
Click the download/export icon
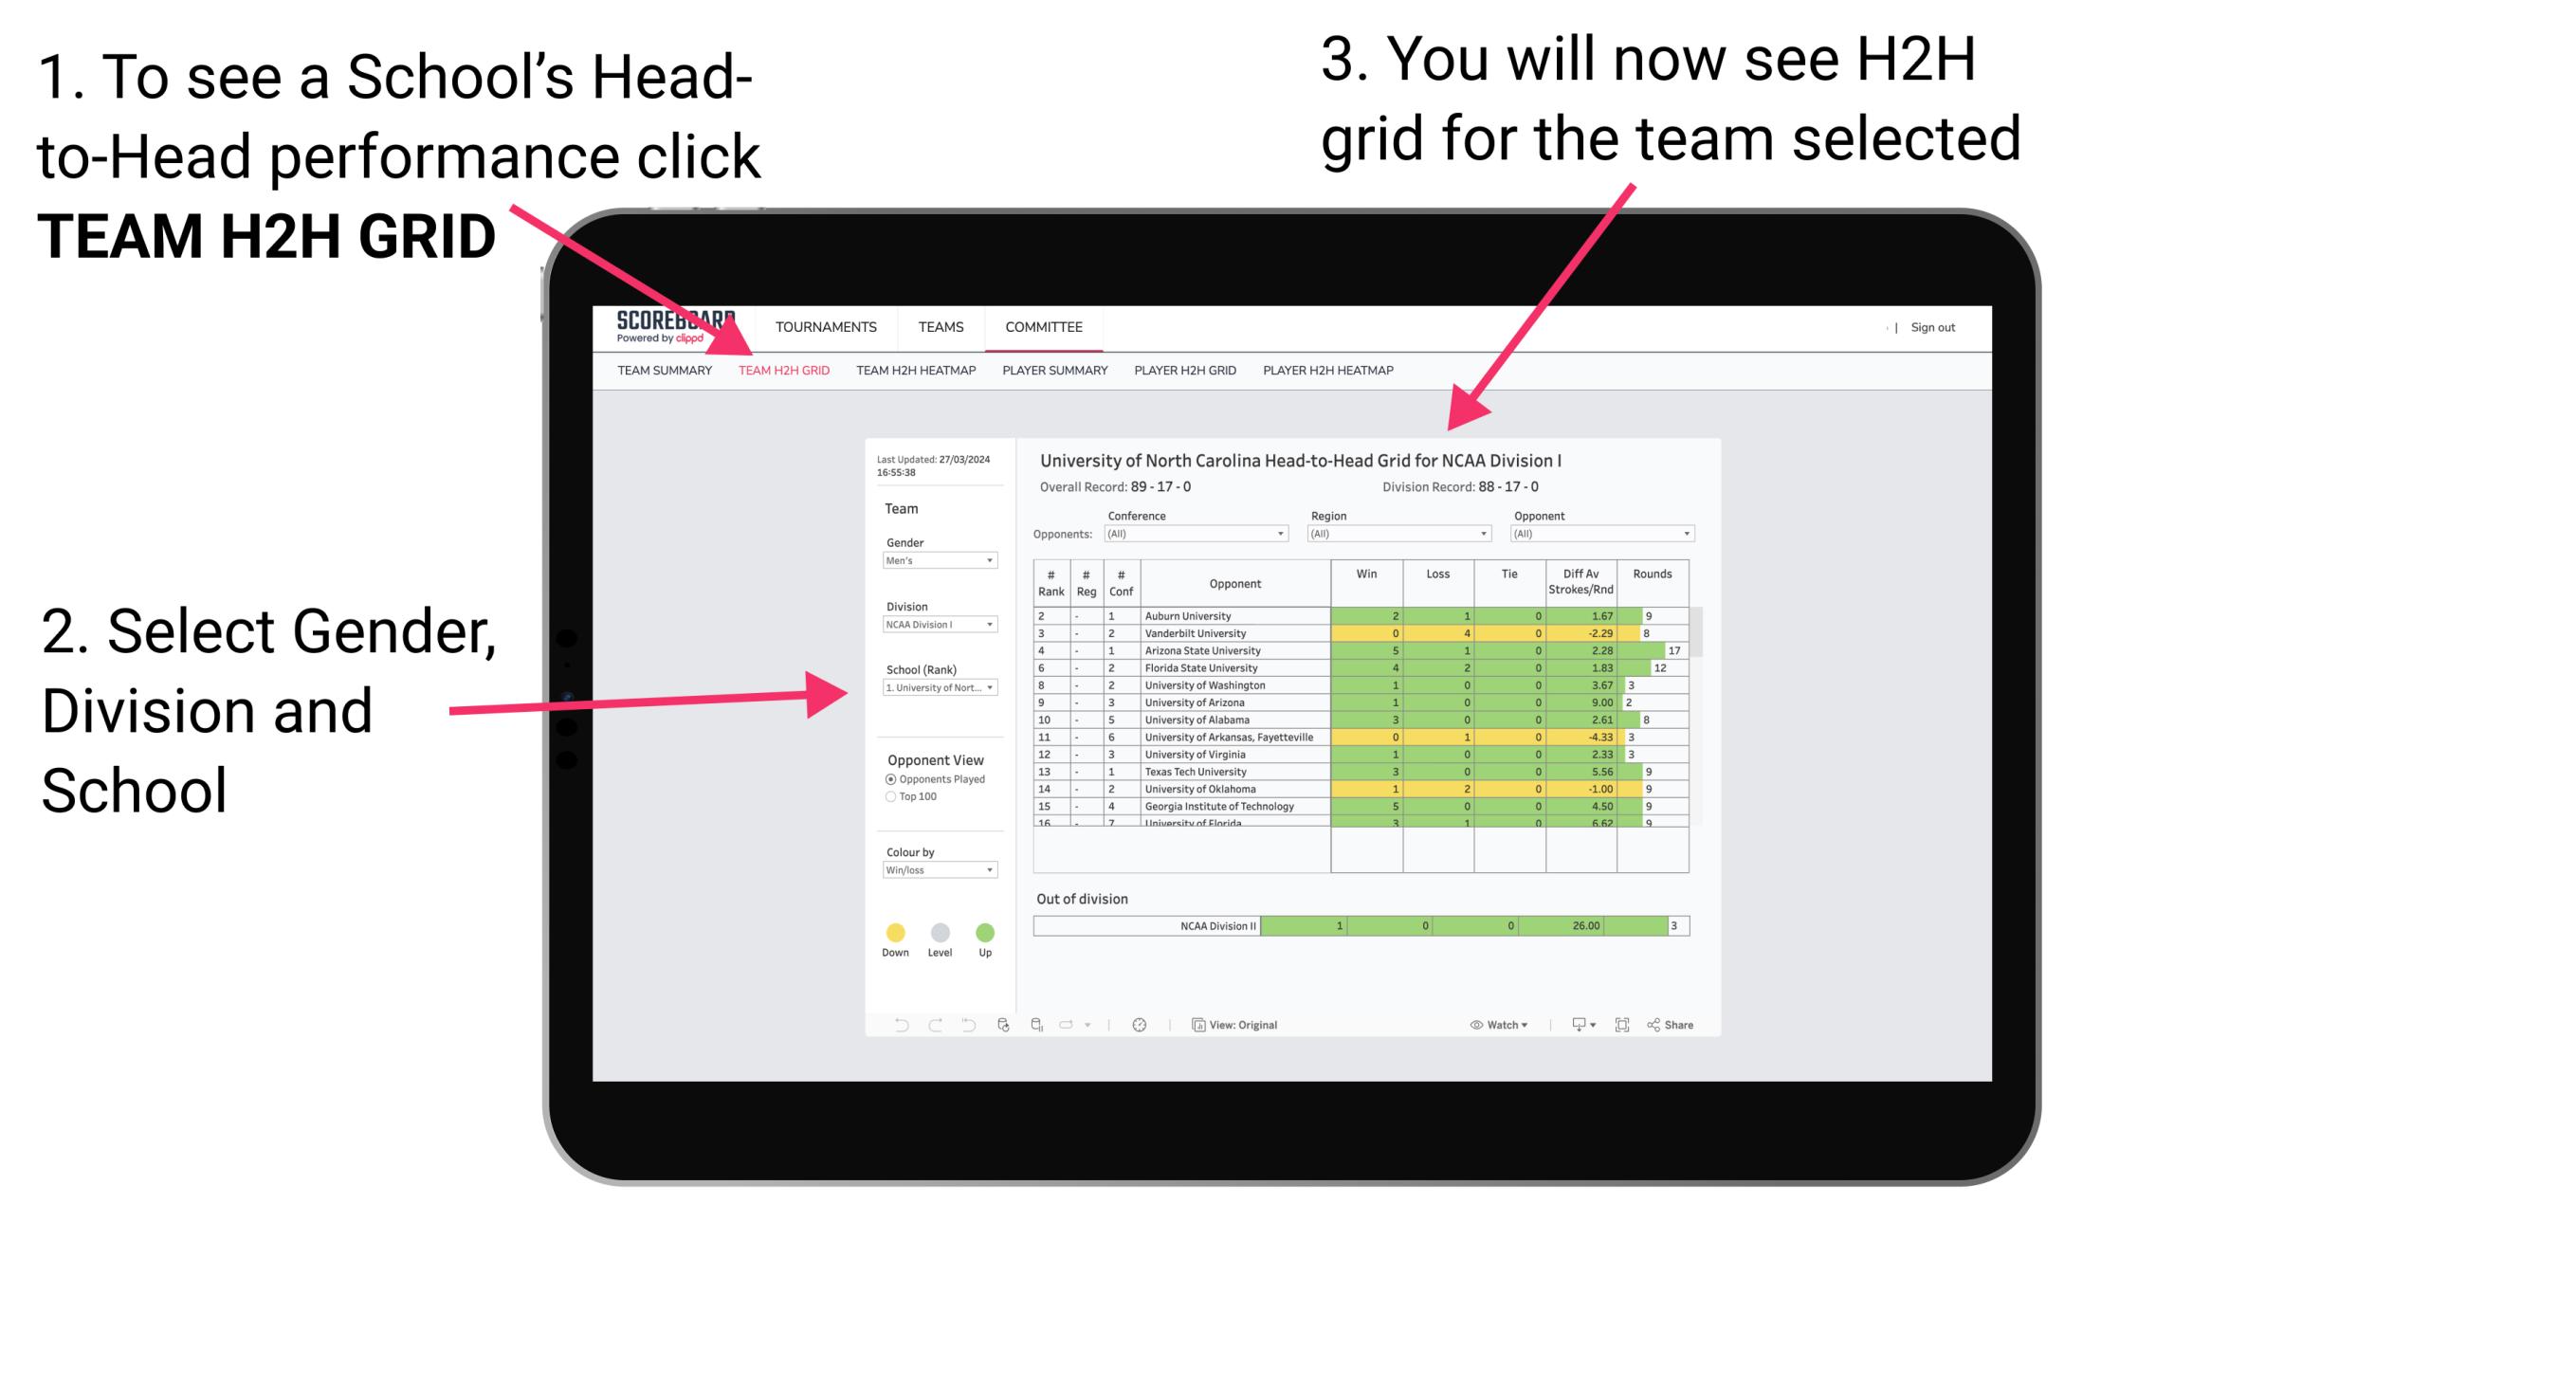(1574, 1024)
